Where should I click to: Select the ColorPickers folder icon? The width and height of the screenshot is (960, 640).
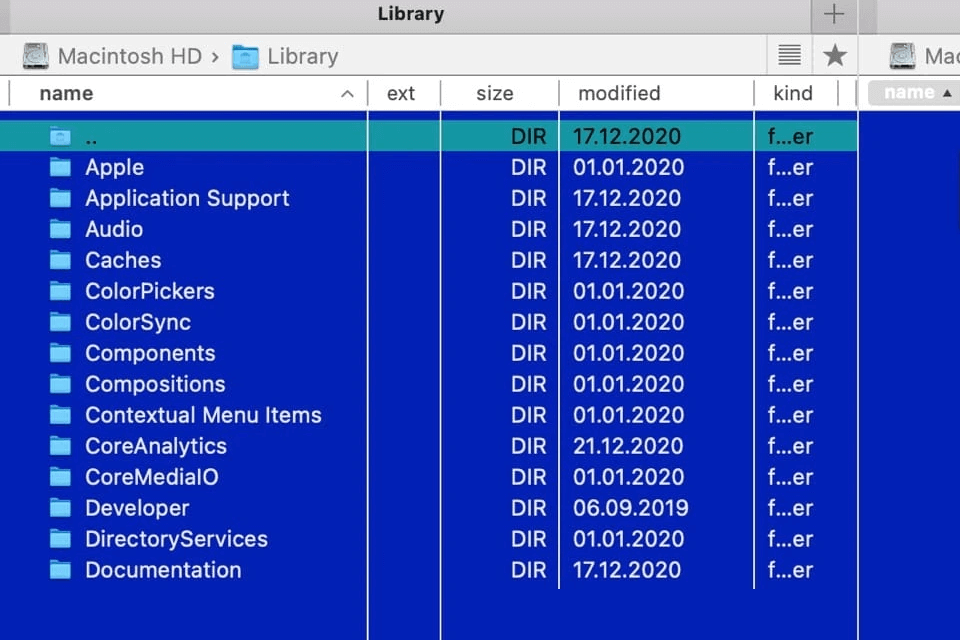60,291
